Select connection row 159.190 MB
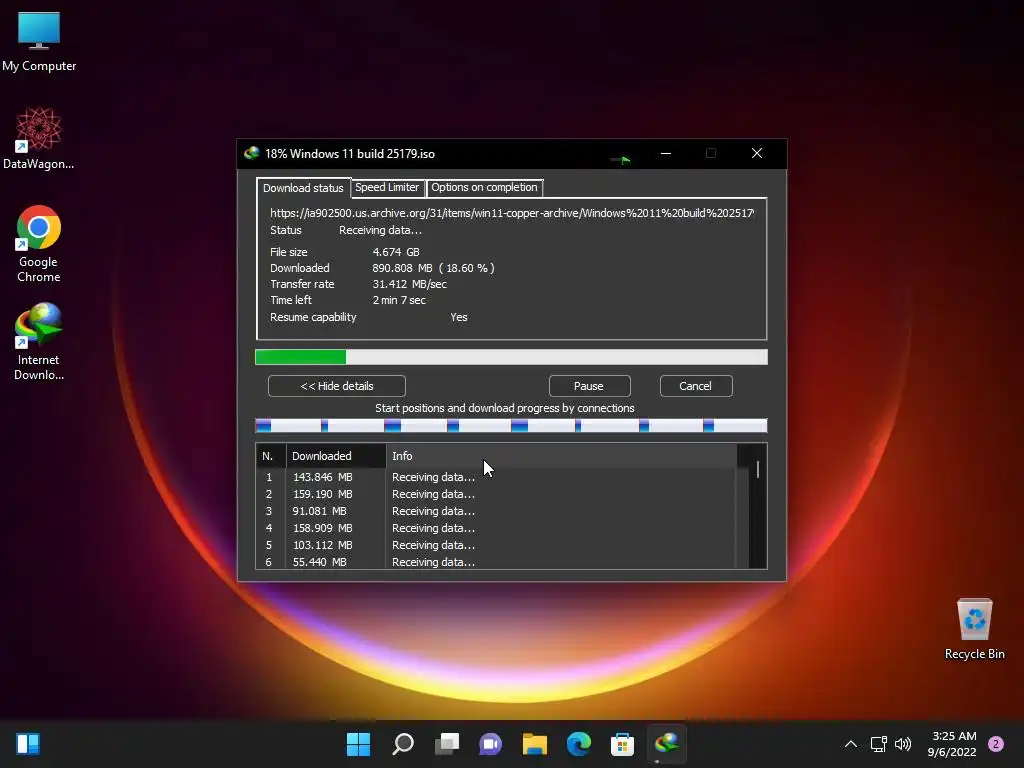This screenshot has width=1024, height=768. pos(496,494)
